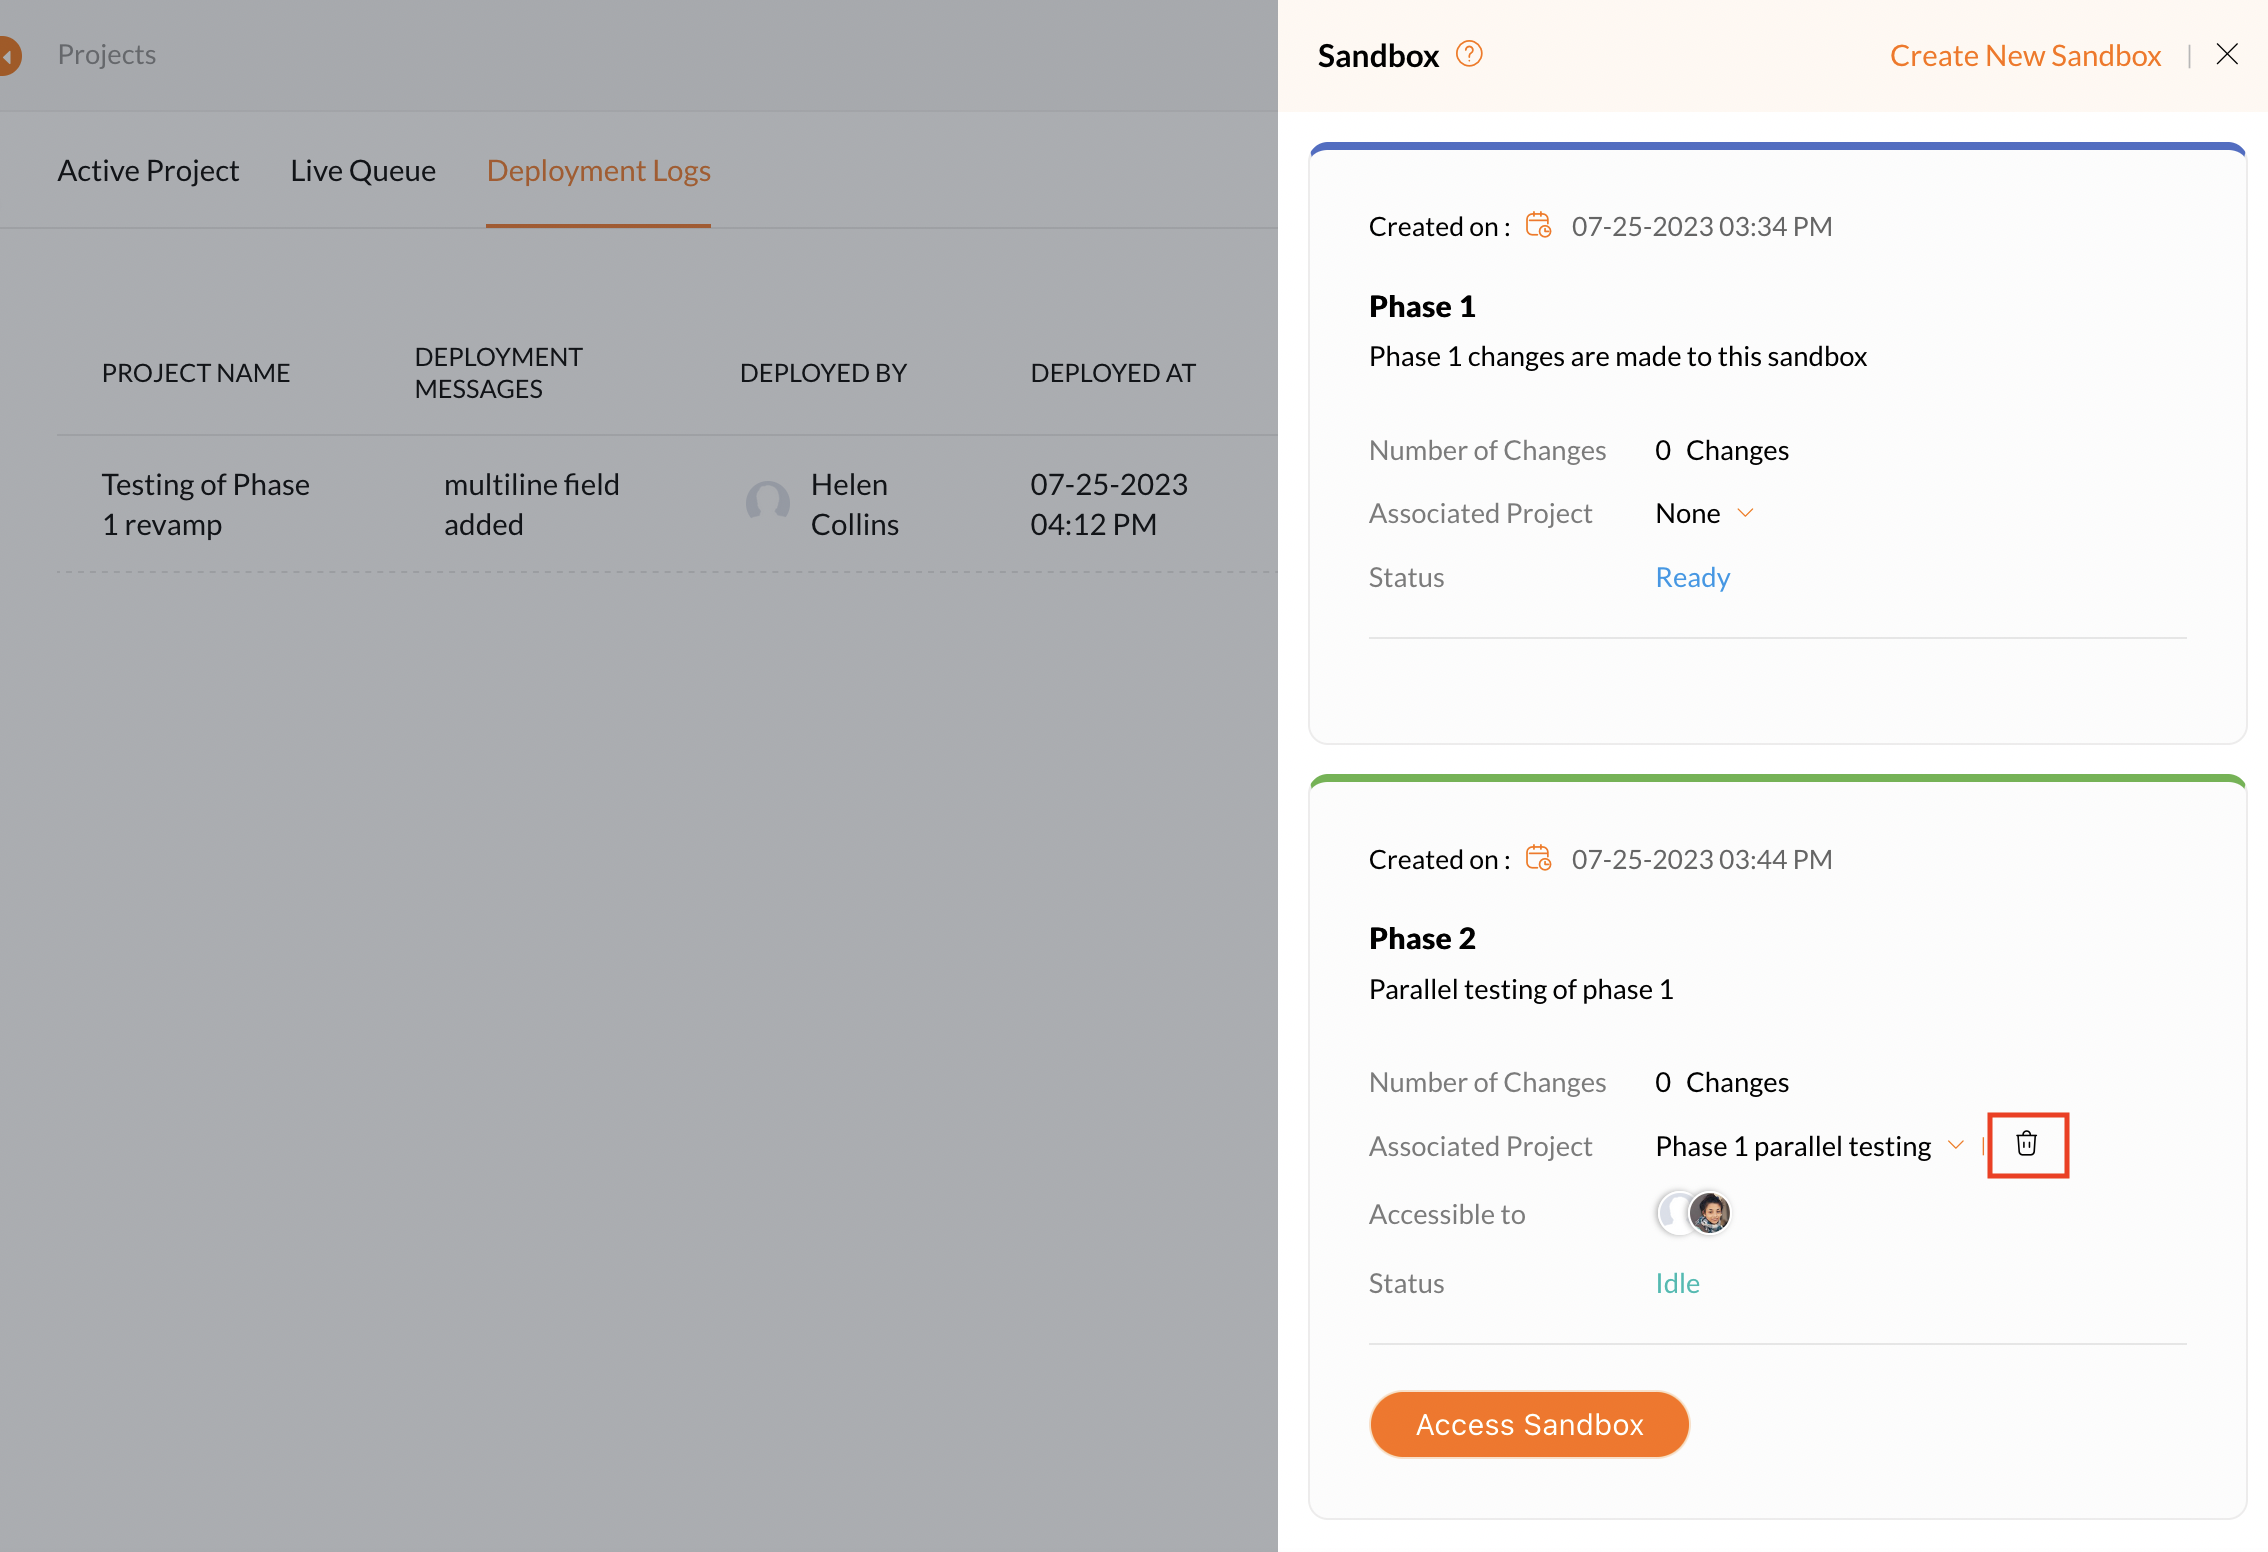Switch to the Live Queue tab
2268x1552 pixels.
(363, 171)
